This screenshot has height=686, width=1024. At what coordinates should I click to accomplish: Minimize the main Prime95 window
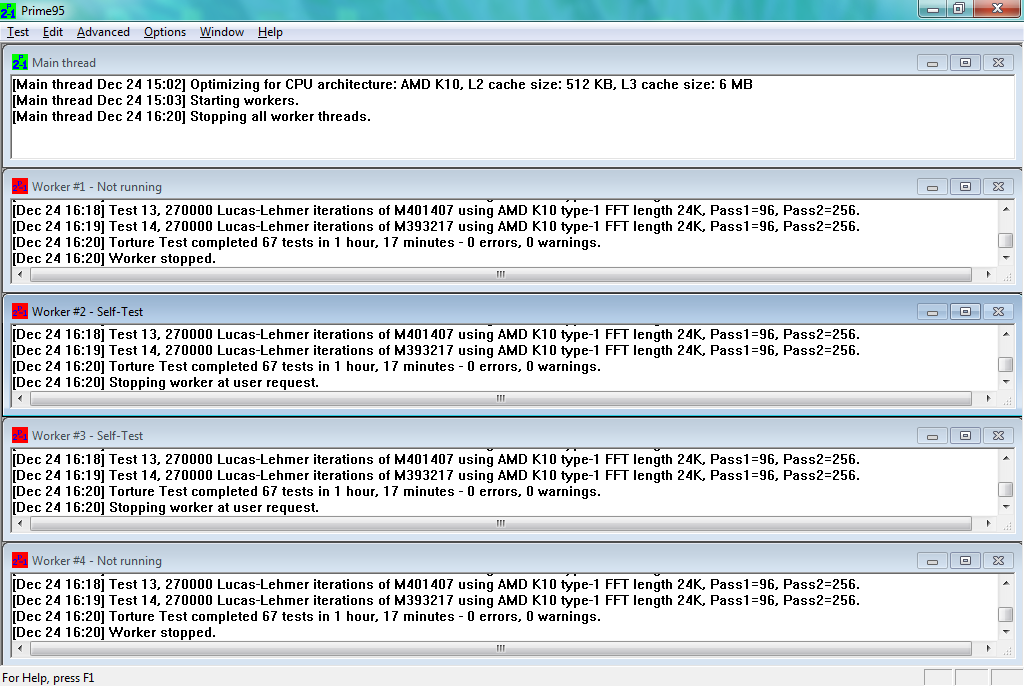coord(933,8)
